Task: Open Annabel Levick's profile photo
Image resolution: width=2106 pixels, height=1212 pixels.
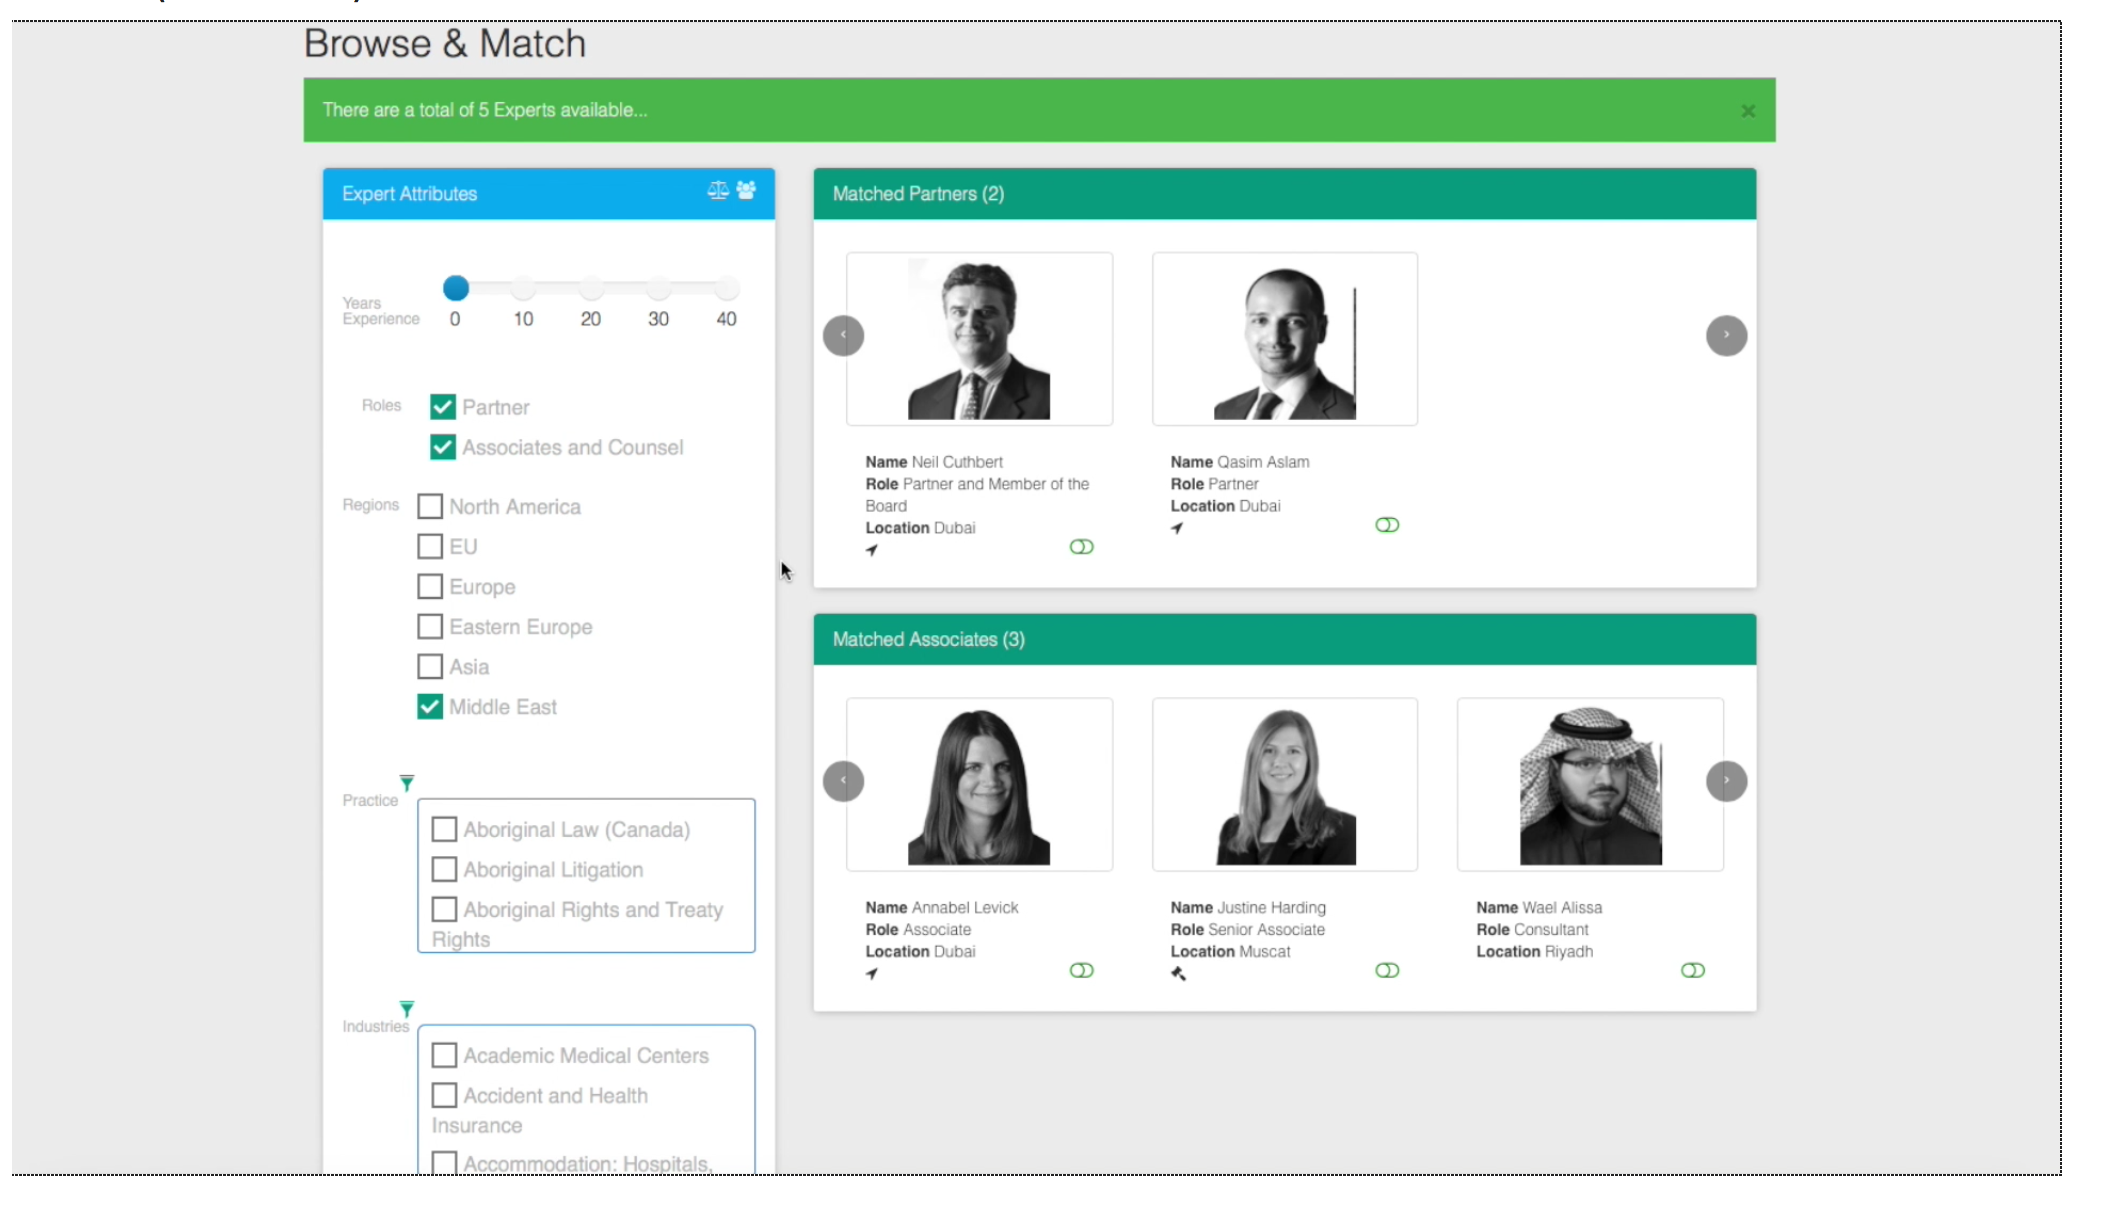Action: pyautogui.click(x=979, y=785)
